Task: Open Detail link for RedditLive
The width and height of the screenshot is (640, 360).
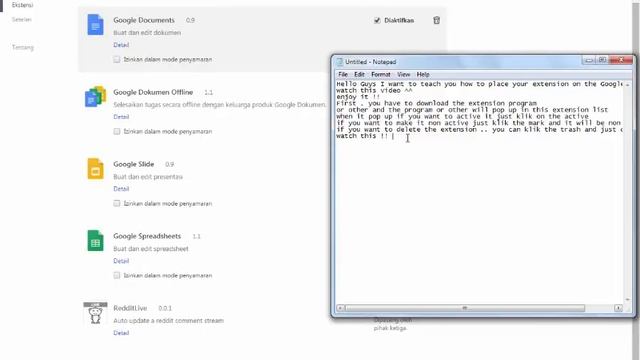Action: (x=121, y=333)
